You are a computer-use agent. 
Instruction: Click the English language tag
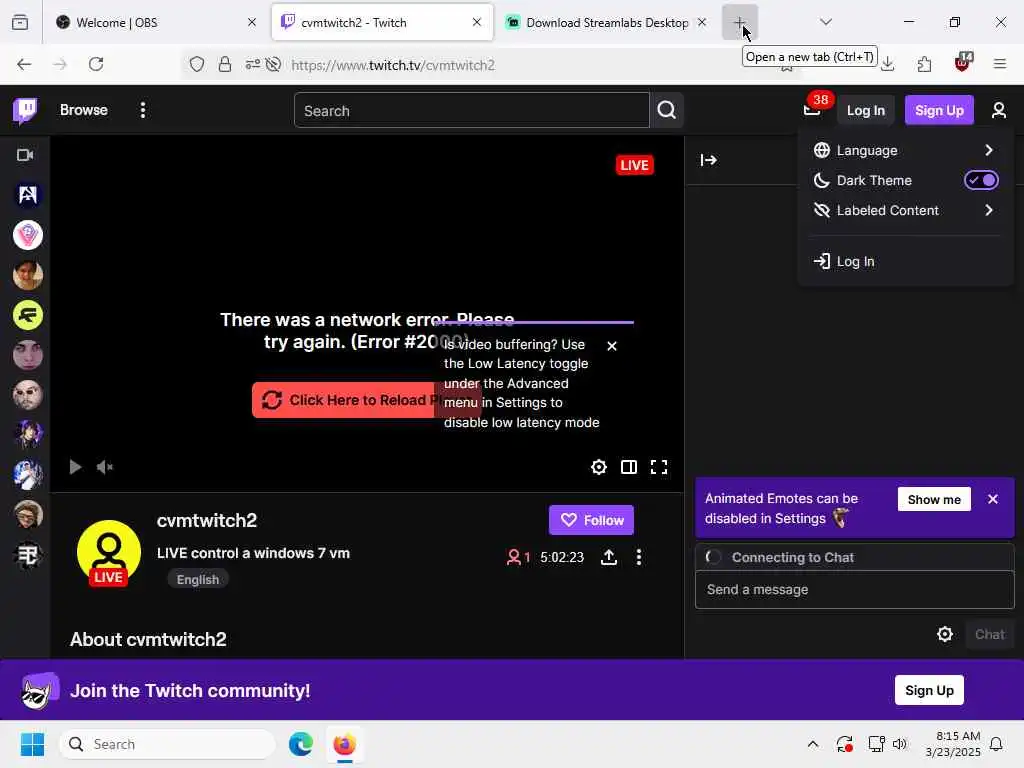[x=198, y=579]
